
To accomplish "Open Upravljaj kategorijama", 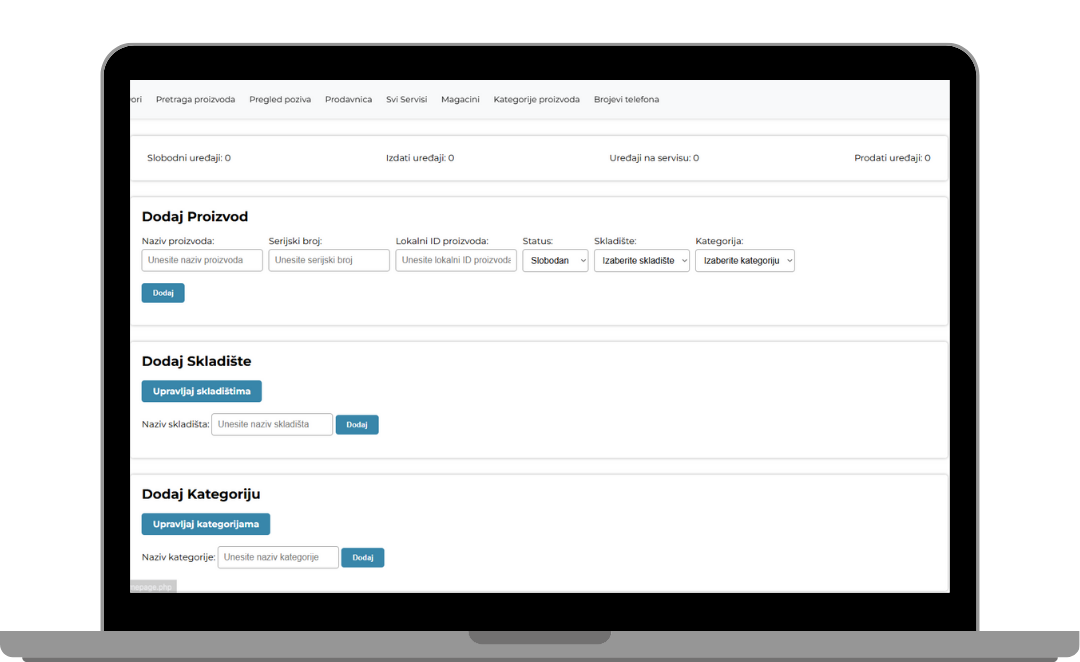I will tap(206, 524).
